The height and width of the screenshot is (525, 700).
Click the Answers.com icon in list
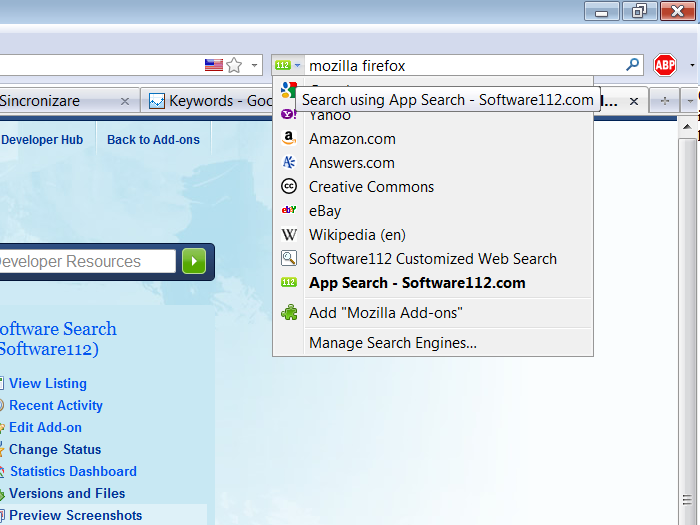click(x=289, y=162)
